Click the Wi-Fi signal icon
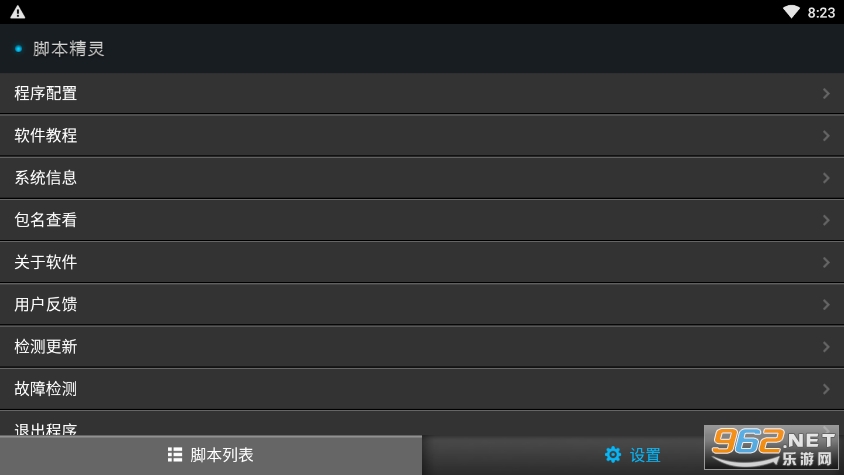 (791, 12)
